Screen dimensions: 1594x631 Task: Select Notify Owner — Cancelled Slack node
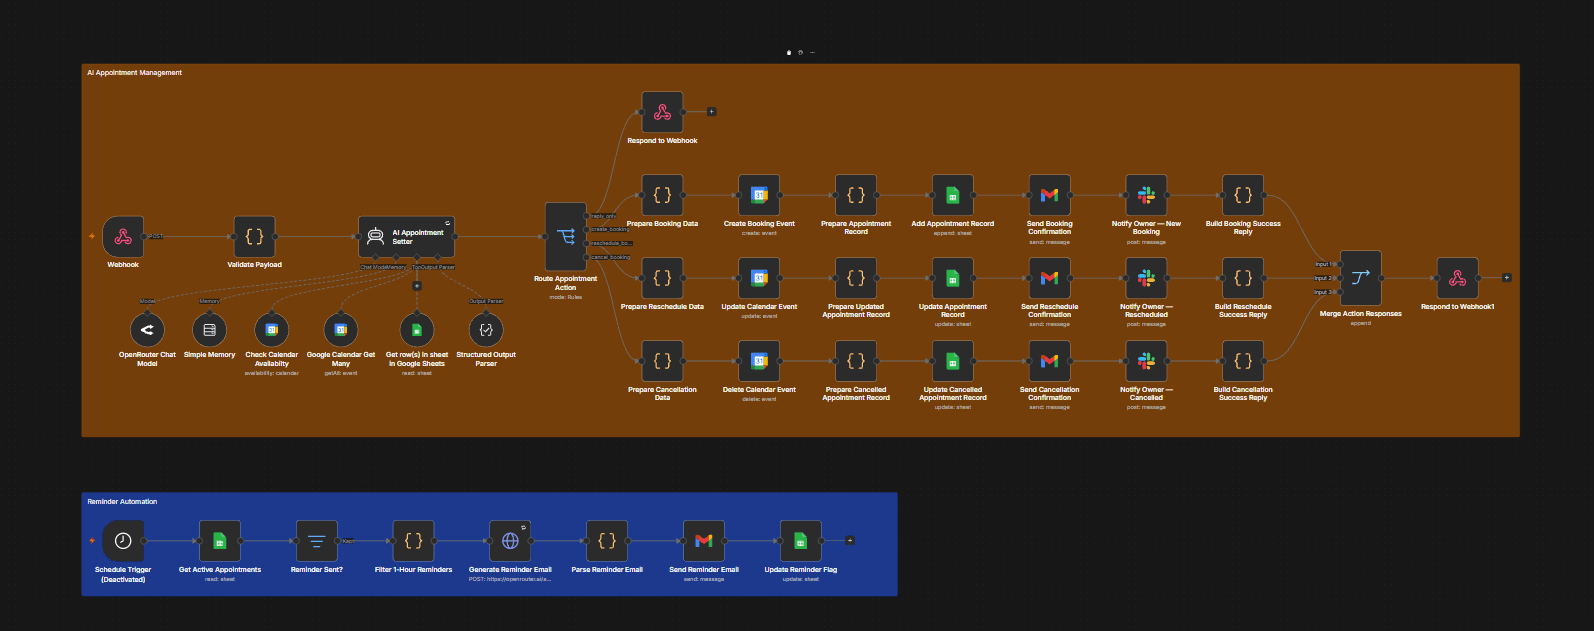tap(1146, 362)
